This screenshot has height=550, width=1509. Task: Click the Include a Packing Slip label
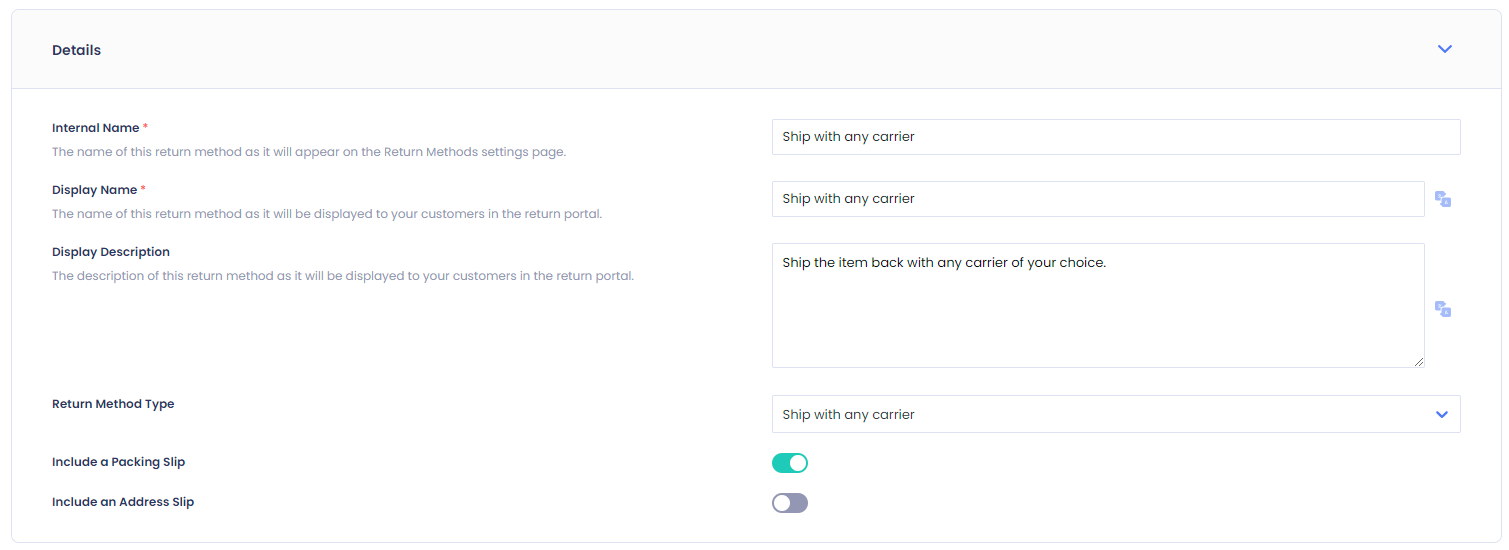click(119, 462)
